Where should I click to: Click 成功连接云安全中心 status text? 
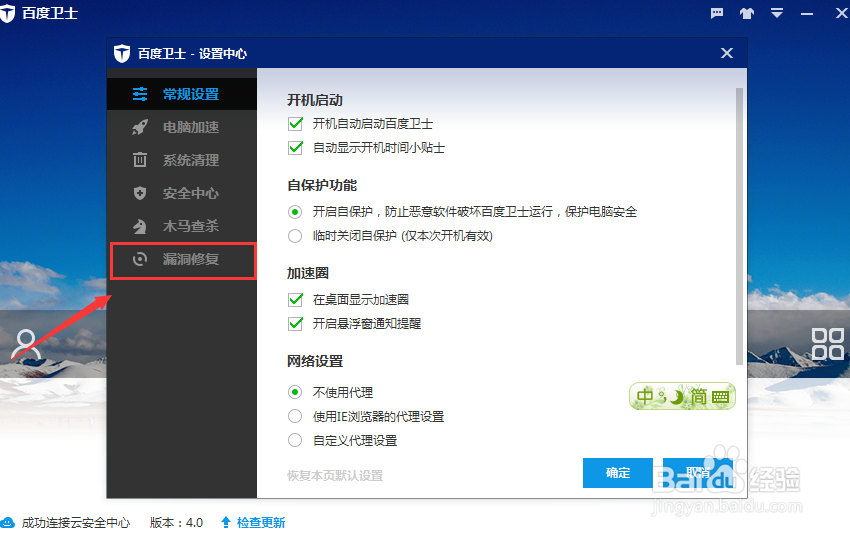(x=76, y=522)
